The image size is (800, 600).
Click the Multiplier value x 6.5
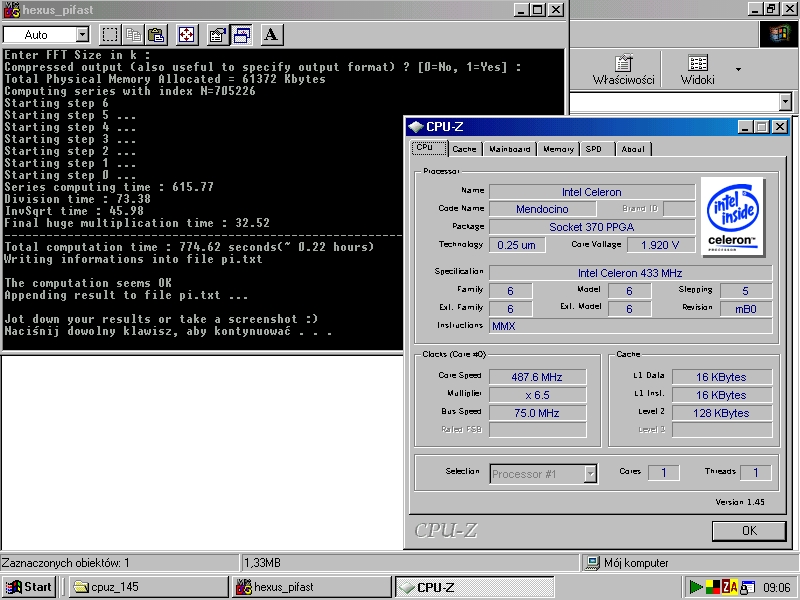(537, 395)
